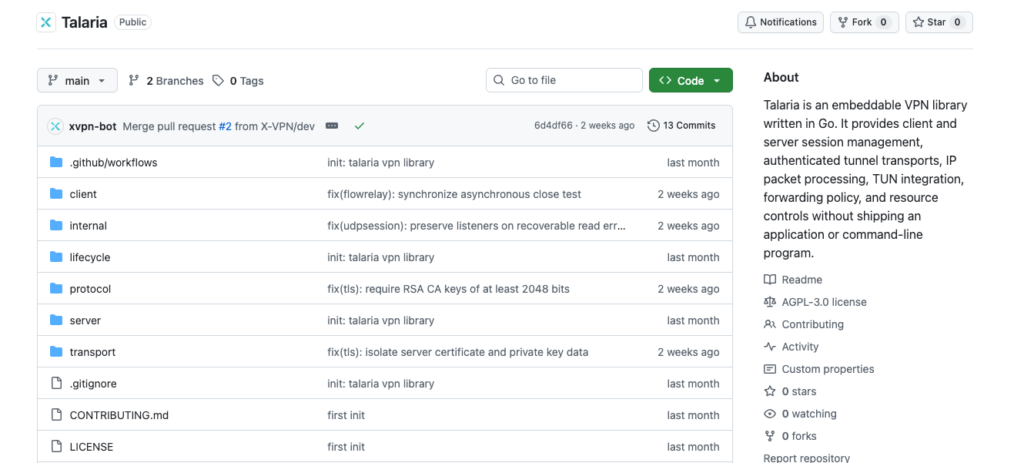Open 'init: talaria vpn library' commit on server row
The height and width of the screenshot is (463, 1024).
point(380,321)
